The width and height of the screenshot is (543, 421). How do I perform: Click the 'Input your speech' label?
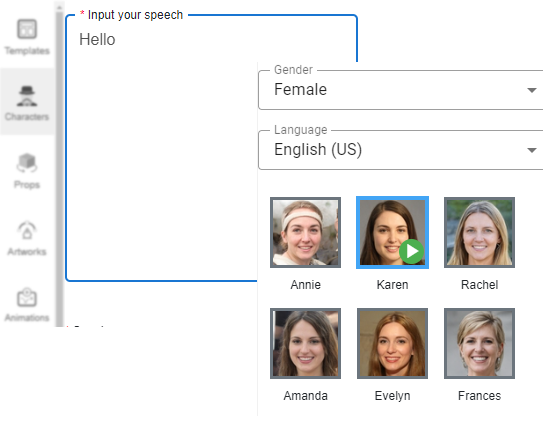(135, 15)
